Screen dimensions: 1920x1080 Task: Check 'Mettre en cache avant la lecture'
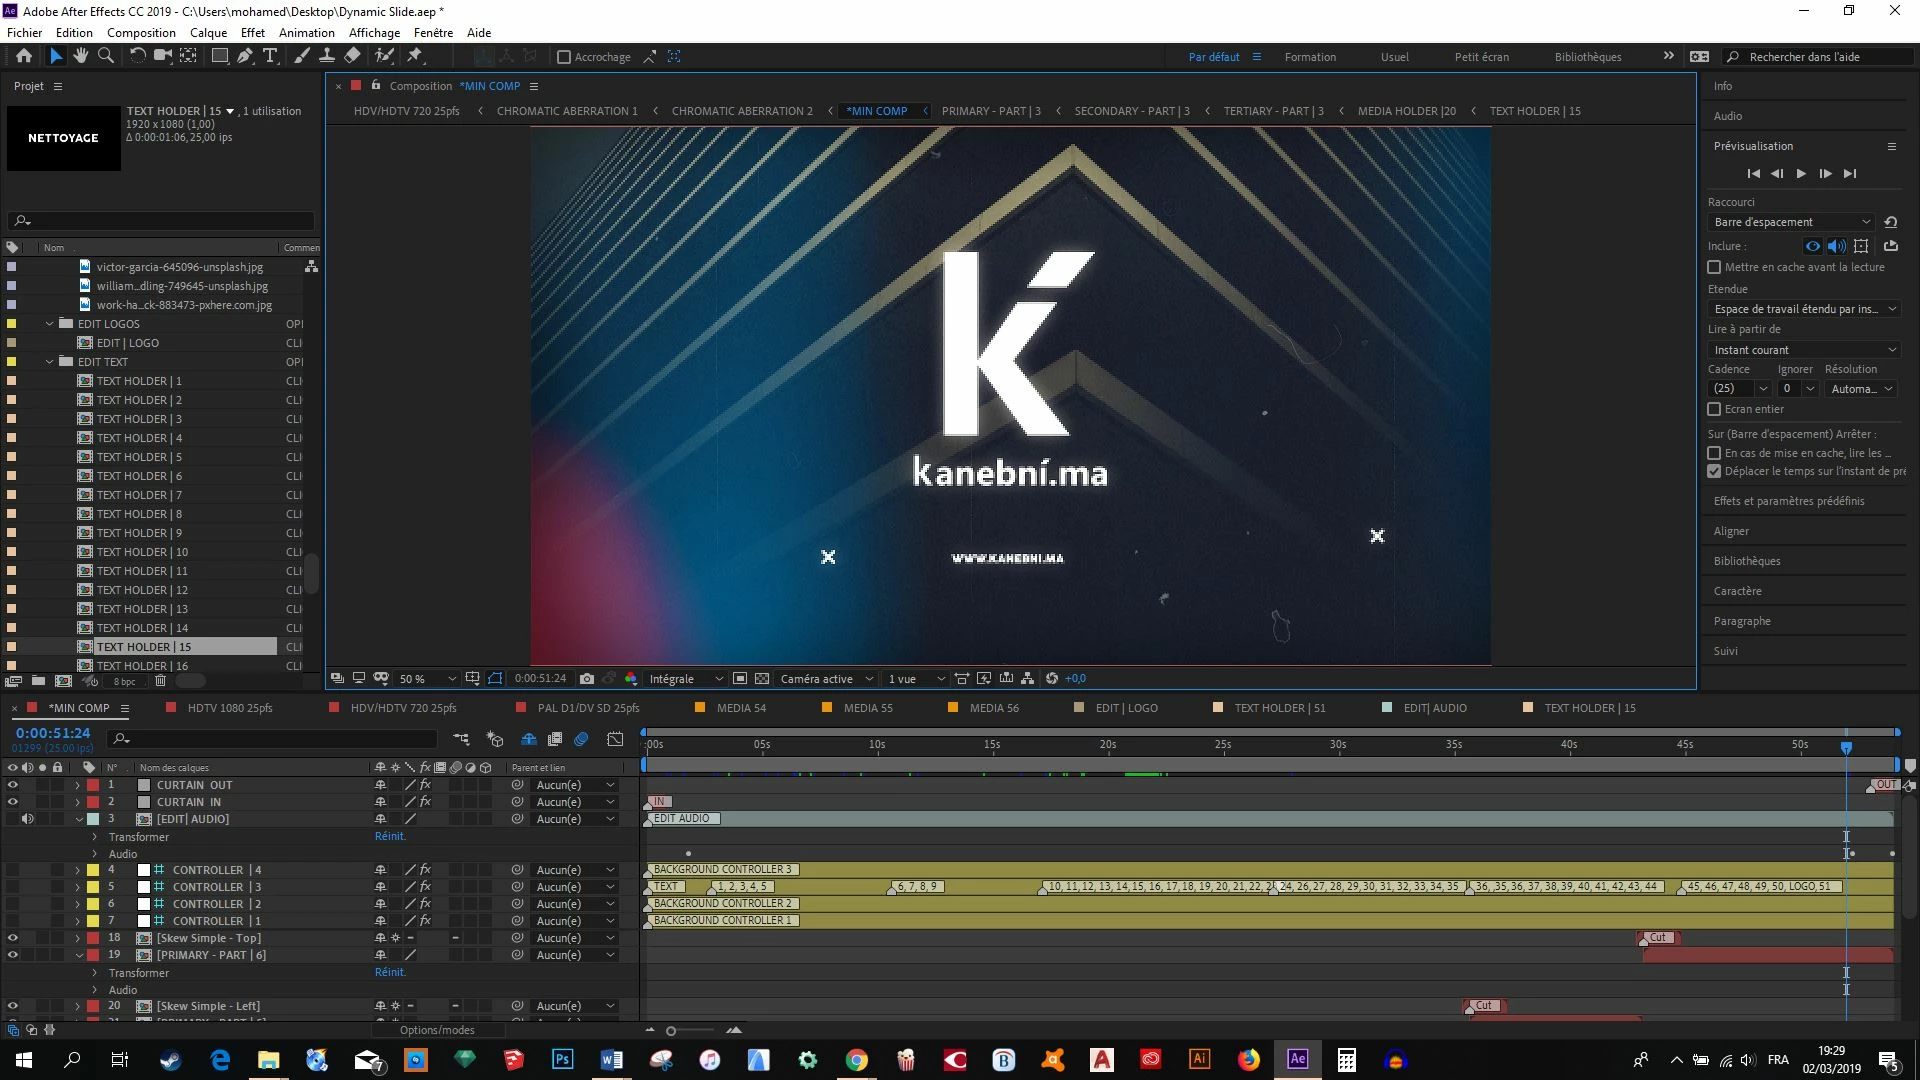pos(1714,267)
